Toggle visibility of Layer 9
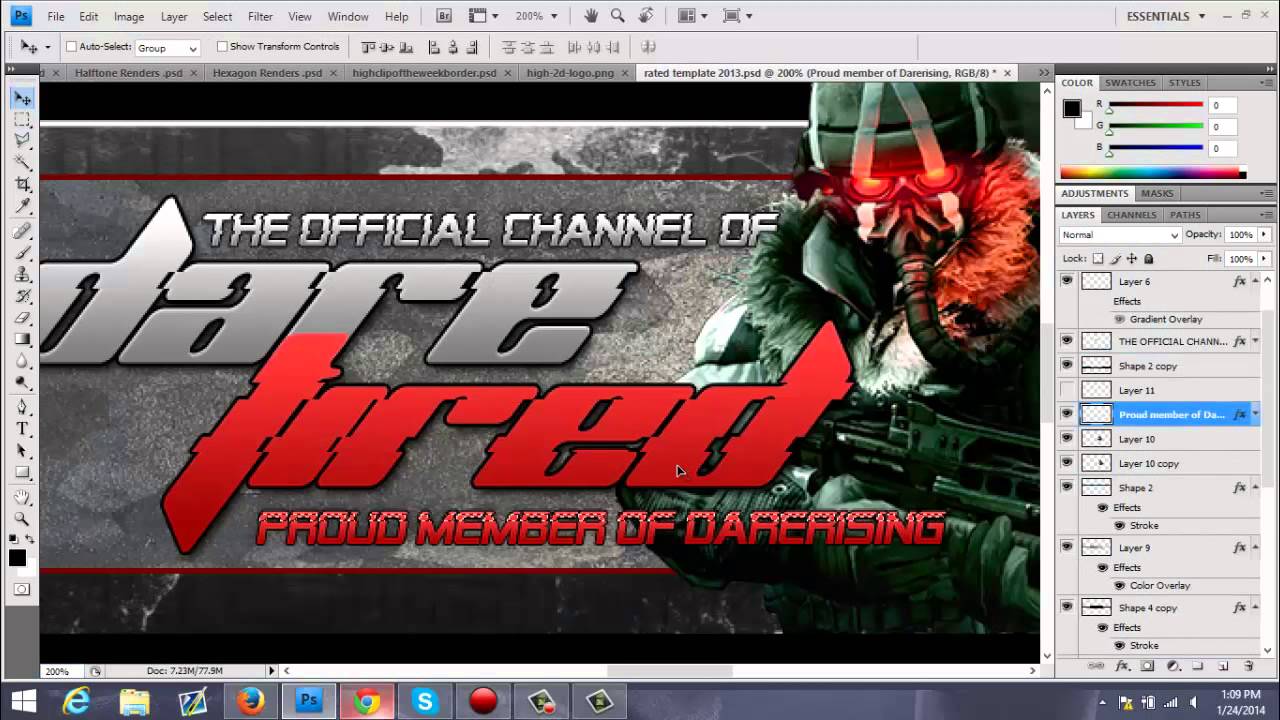 coord(1067,547)
